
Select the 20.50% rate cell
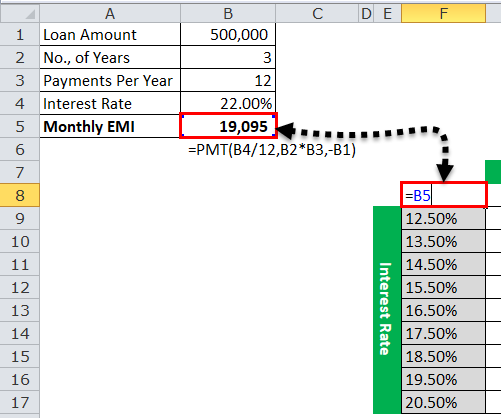[x=444, y=402]
